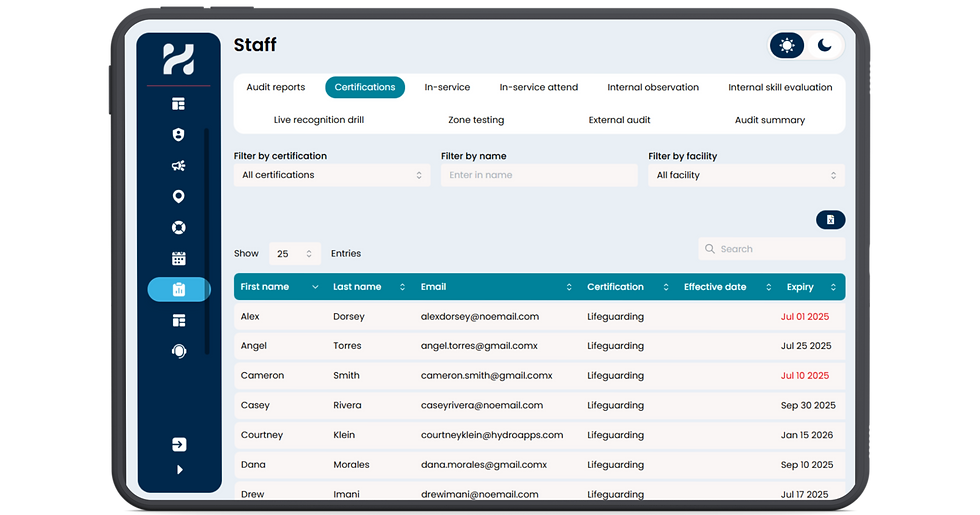The width and height of the screenshot is (980, 515).
Task: Open the In-service attend tab
Action: pos(539,88)
